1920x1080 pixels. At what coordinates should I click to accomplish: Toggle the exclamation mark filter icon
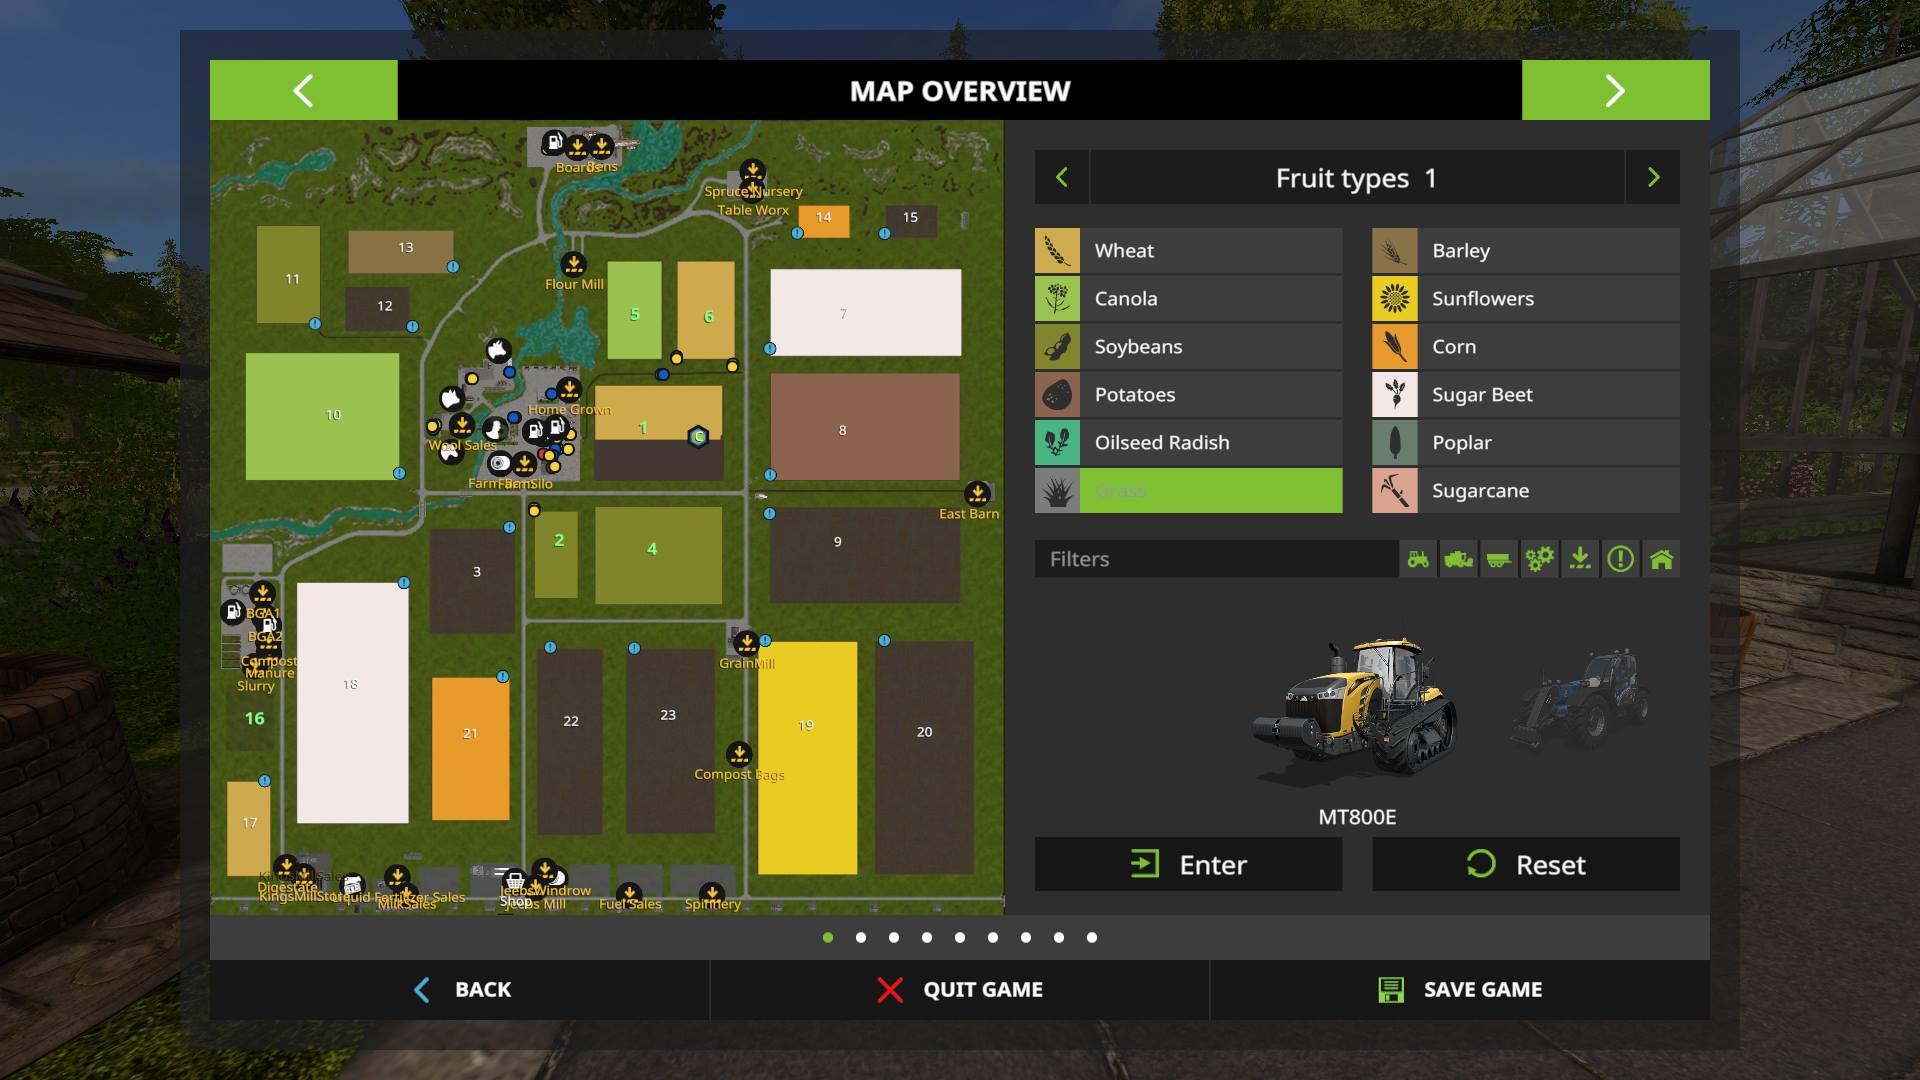(1620, 559)
